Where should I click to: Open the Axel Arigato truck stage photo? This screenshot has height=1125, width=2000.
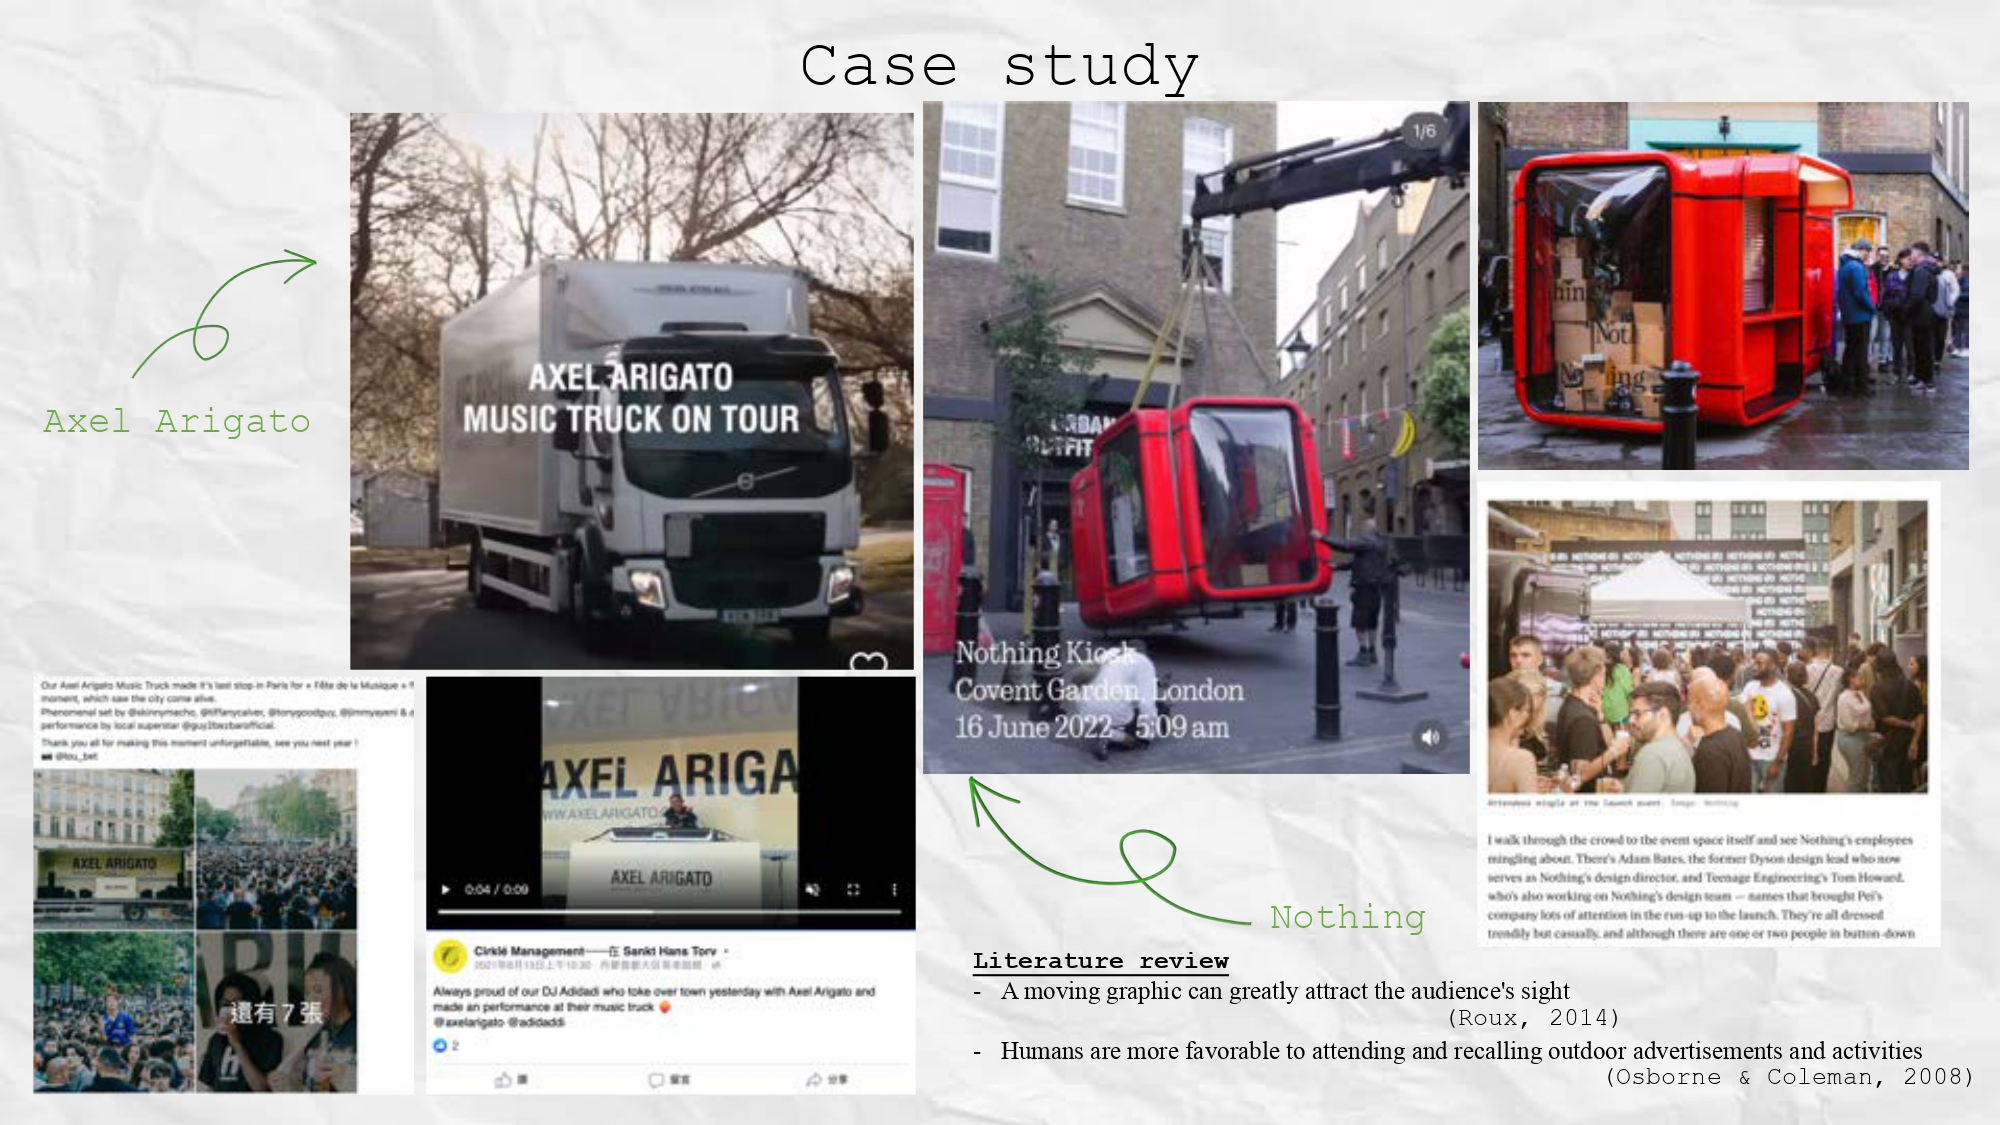pos(114,850)
